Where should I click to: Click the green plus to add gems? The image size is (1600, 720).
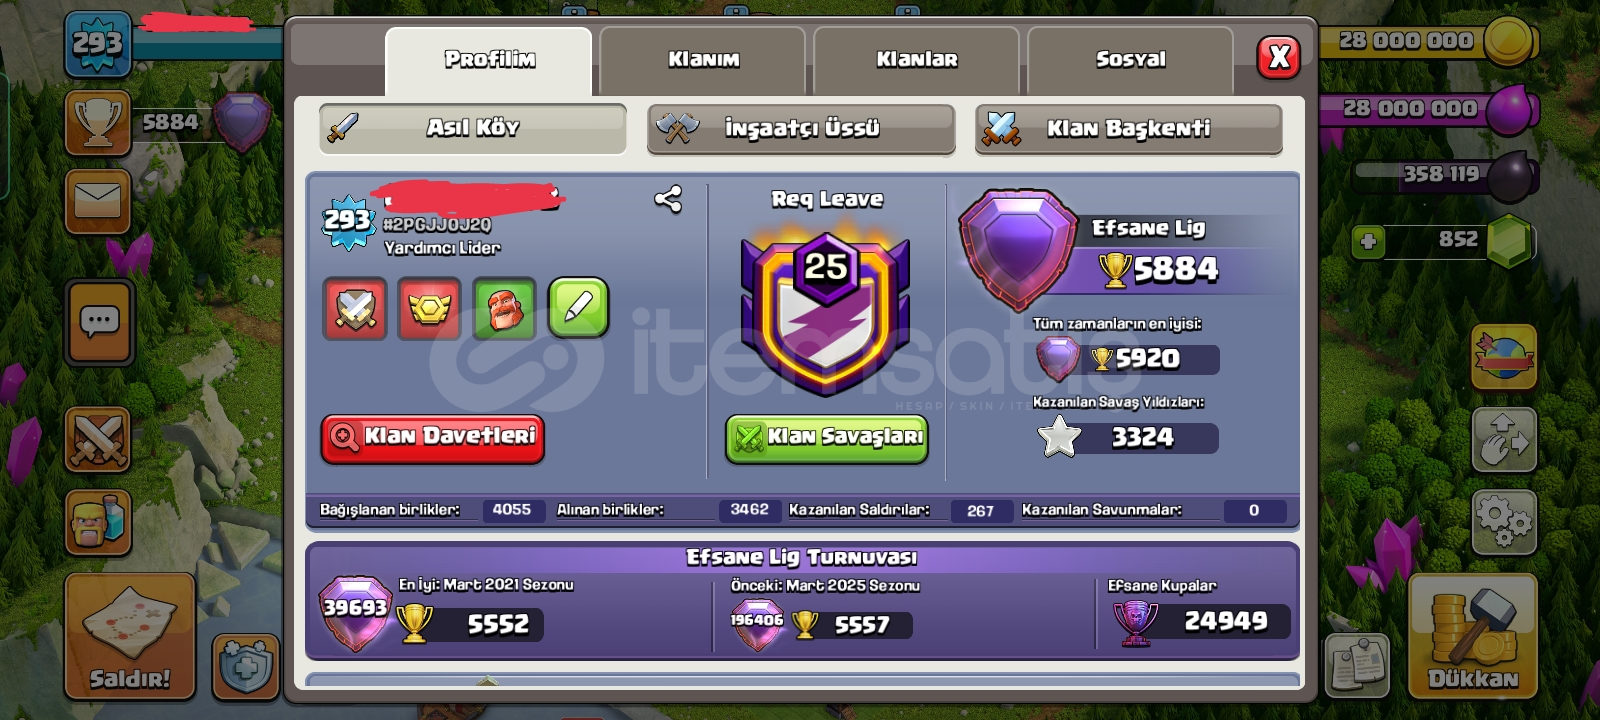[x=1368, y=241]
